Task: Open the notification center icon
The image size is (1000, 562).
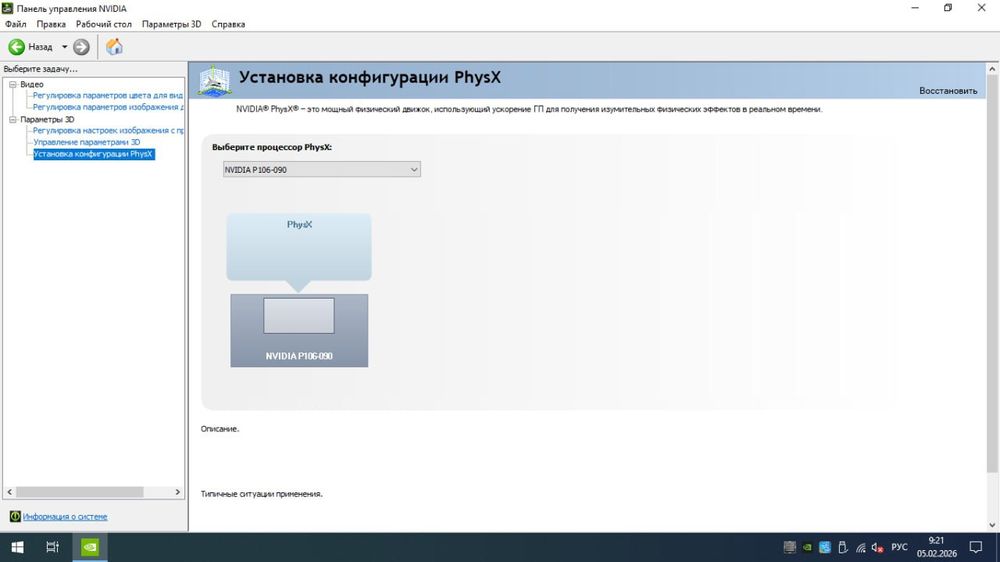Action: (x=976, y=547)
